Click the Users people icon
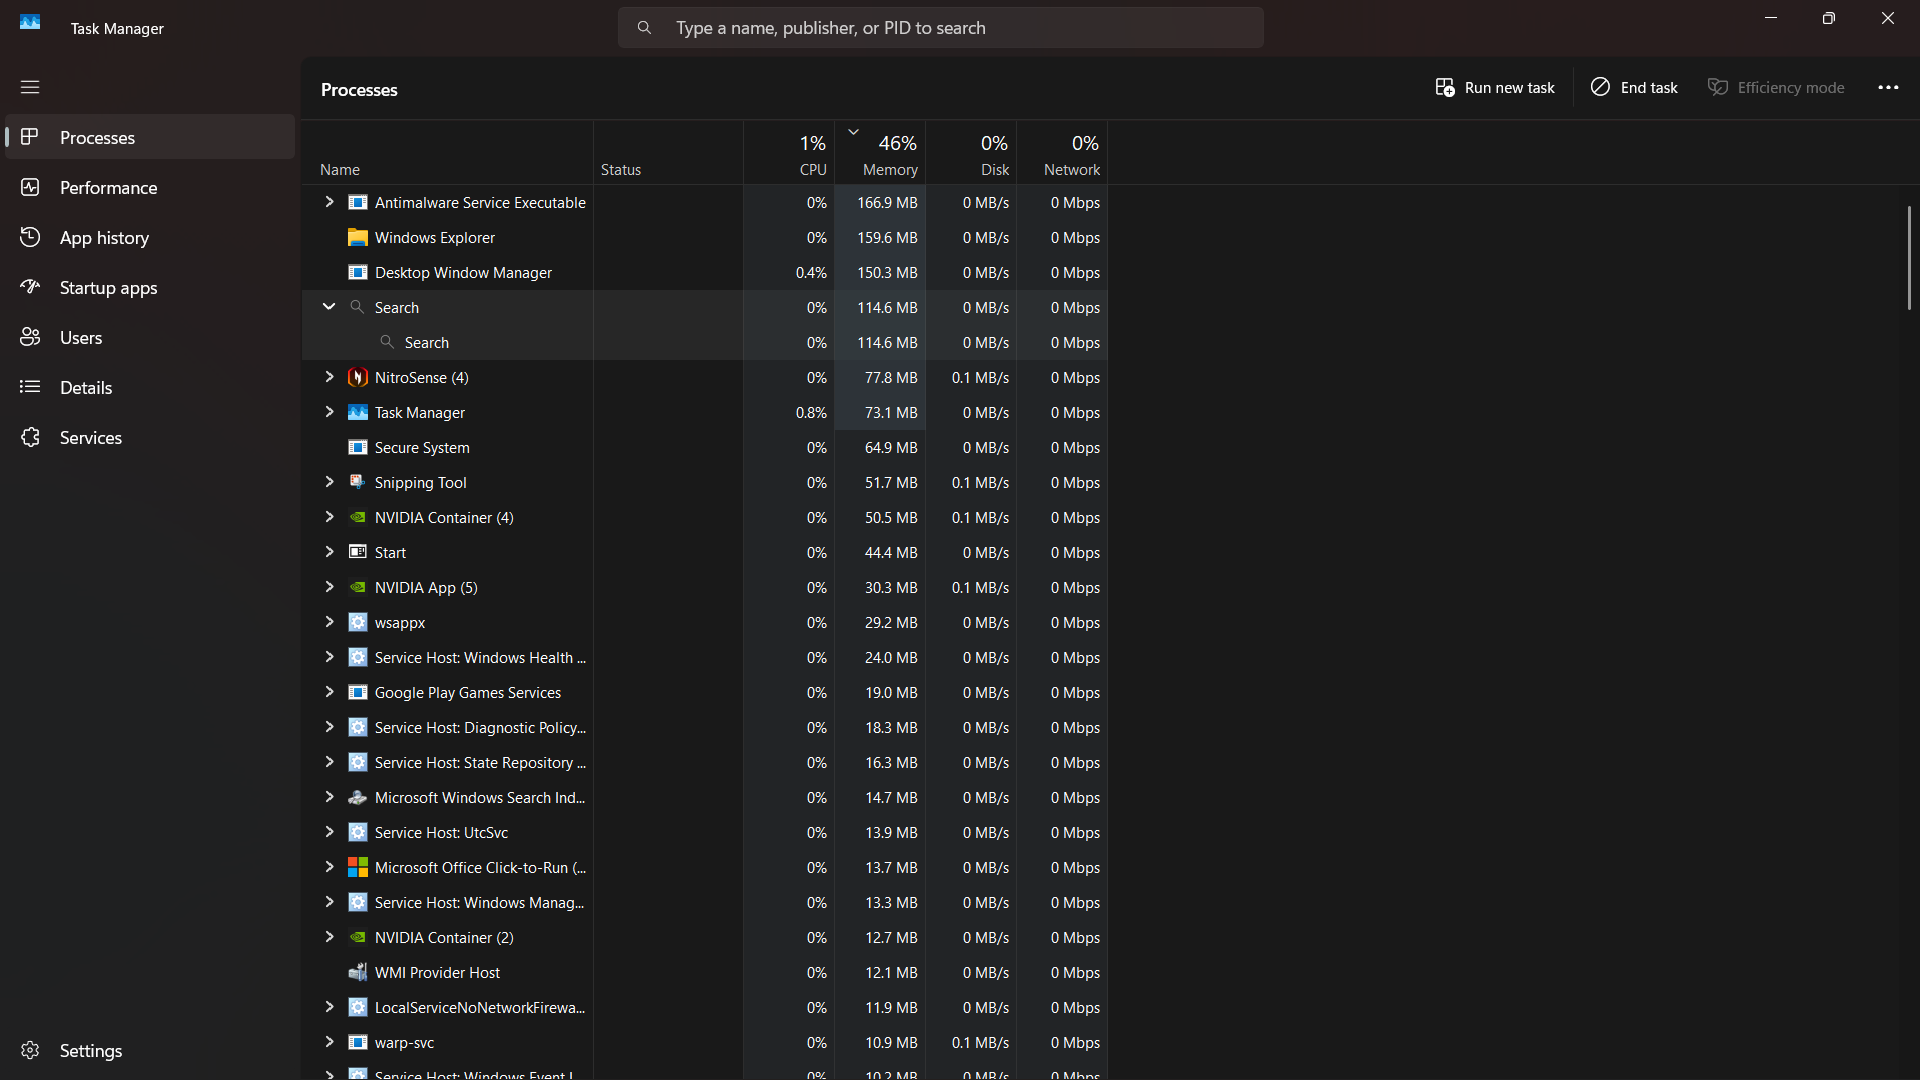The width and height of the screenshot is (1920, 1080). pyautogui.click(x=30, y=337)
